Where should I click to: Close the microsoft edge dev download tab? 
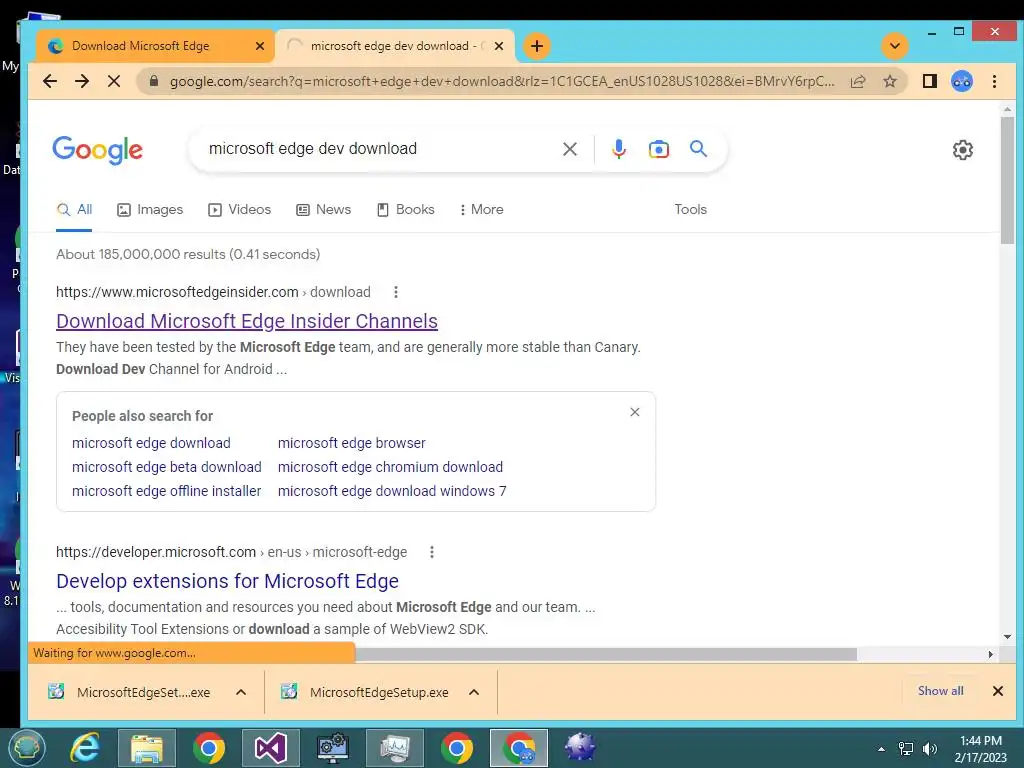coord(499,46)
